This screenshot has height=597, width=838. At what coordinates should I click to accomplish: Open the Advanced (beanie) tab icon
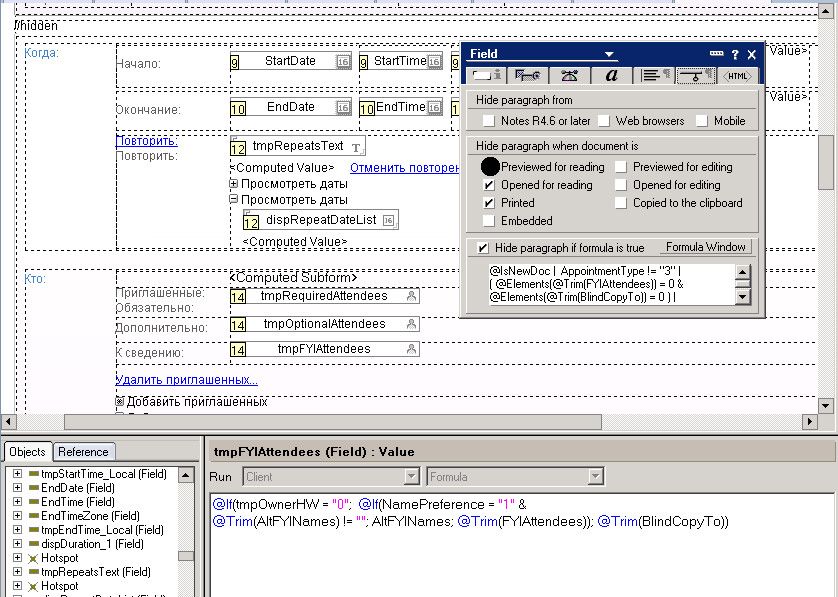[569, 75]
